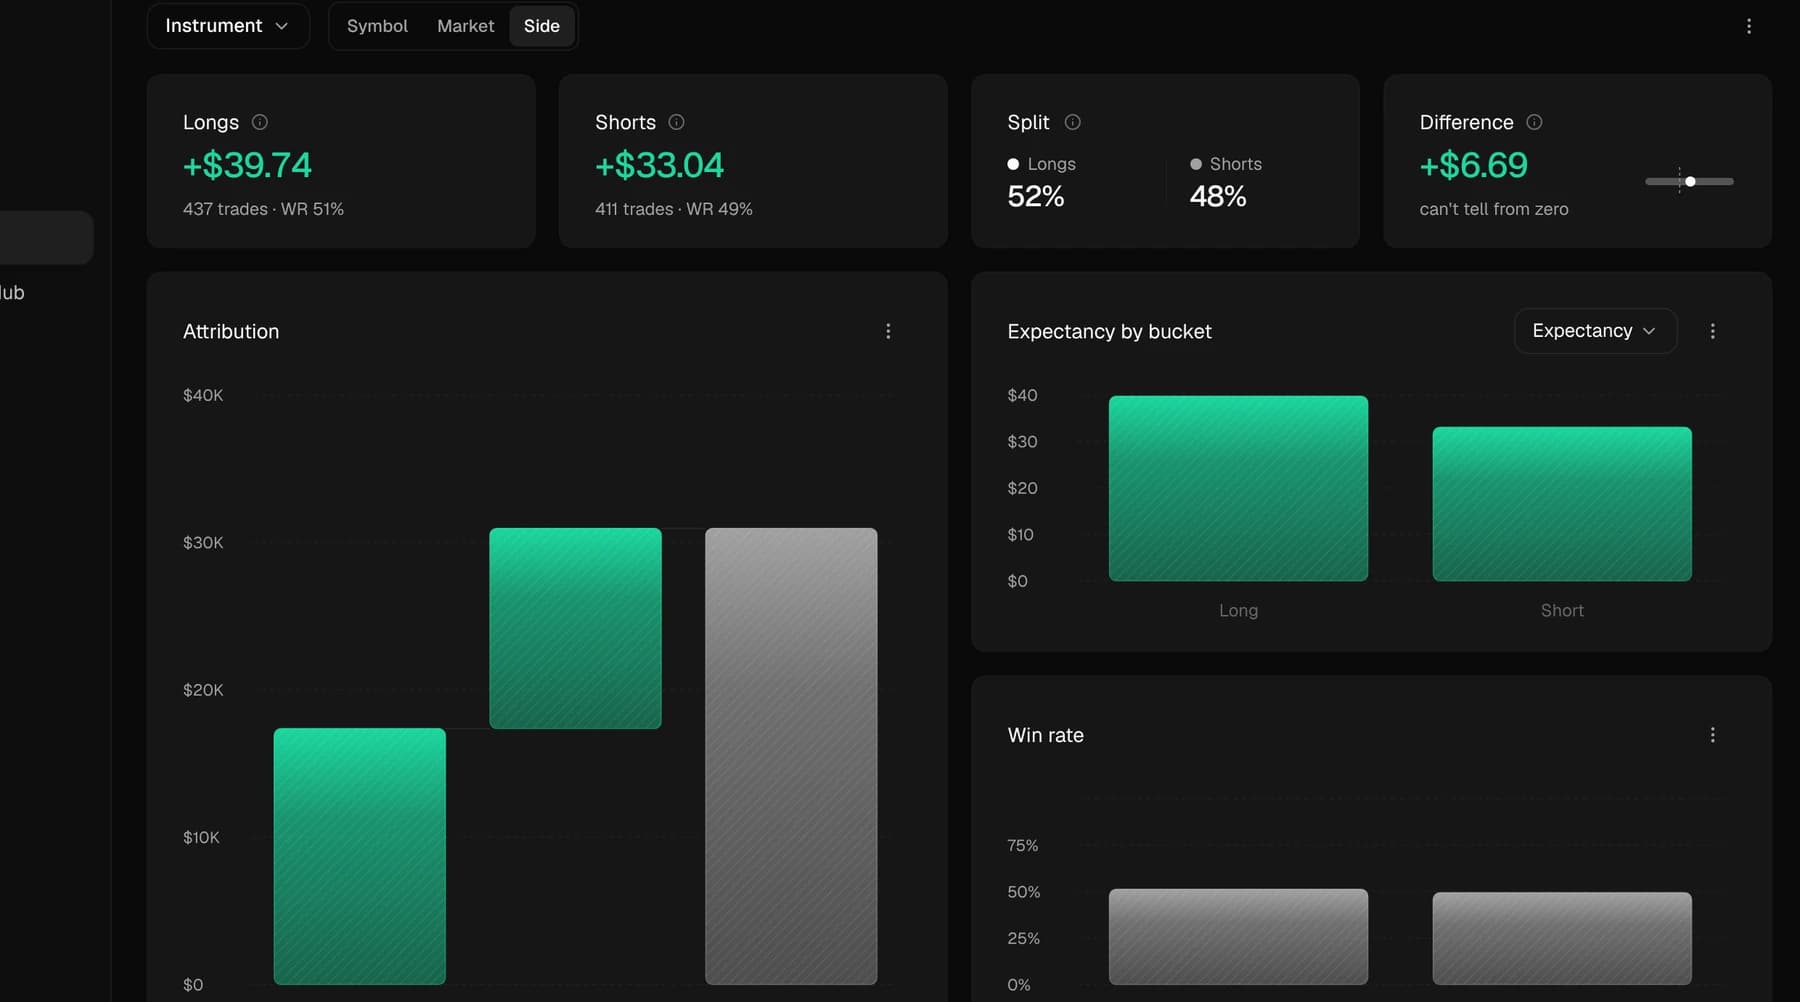Open the Win rate panel options menu
The height and width of the screenshot is (1002, 1800).
(1712, 735)
